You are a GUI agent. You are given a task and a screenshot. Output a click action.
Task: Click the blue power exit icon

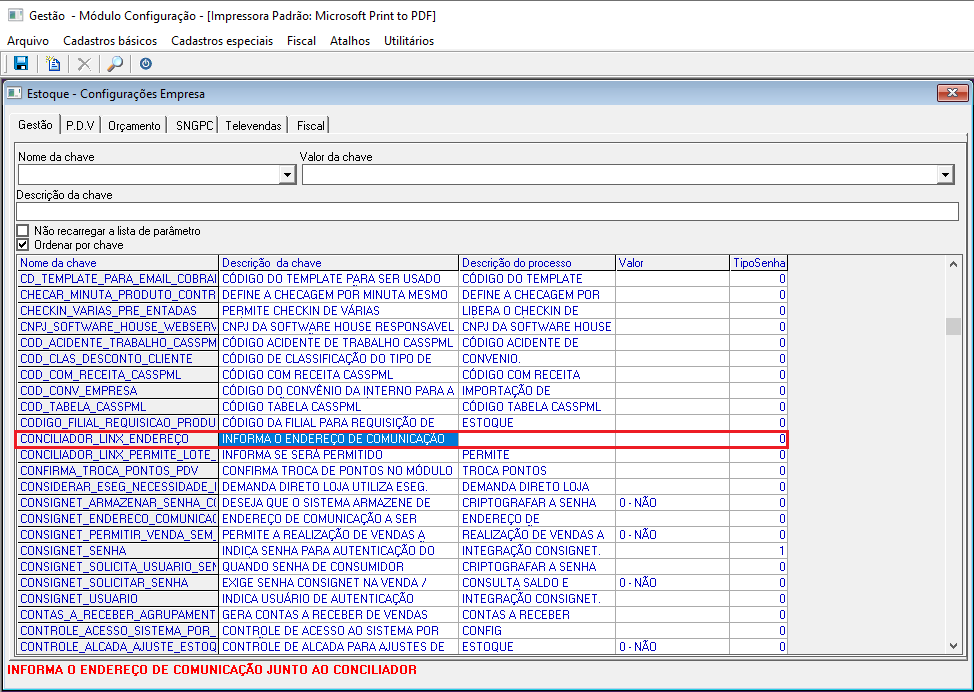click(146, 64)
